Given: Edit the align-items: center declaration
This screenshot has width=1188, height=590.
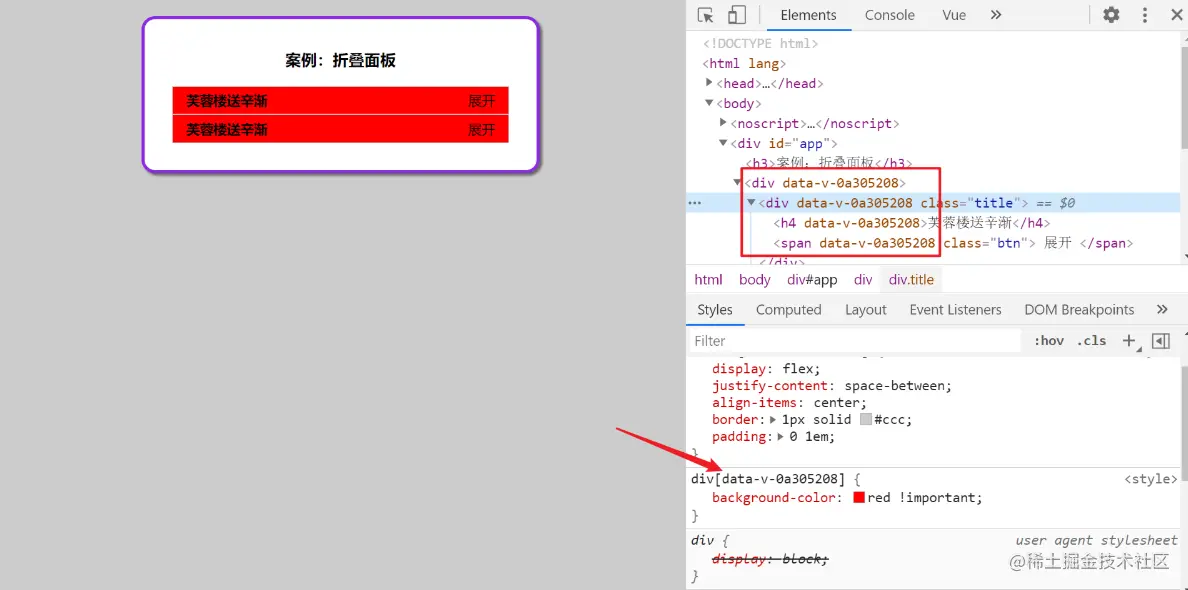Looking at the screenshot, I should point(789,402).
